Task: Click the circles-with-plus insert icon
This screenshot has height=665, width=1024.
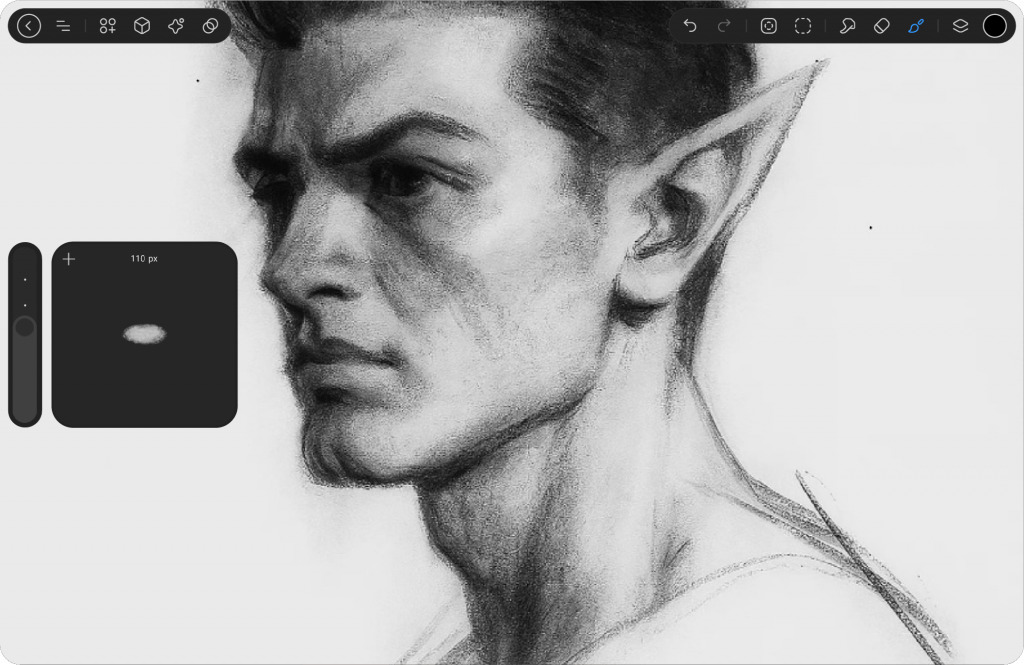Action: point(108,26)
